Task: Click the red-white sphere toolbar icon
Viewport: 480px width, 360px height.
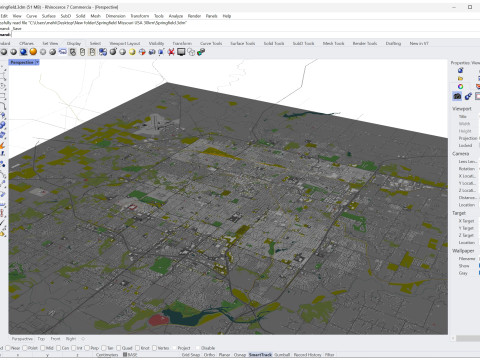Action: (x=142, y=52)
